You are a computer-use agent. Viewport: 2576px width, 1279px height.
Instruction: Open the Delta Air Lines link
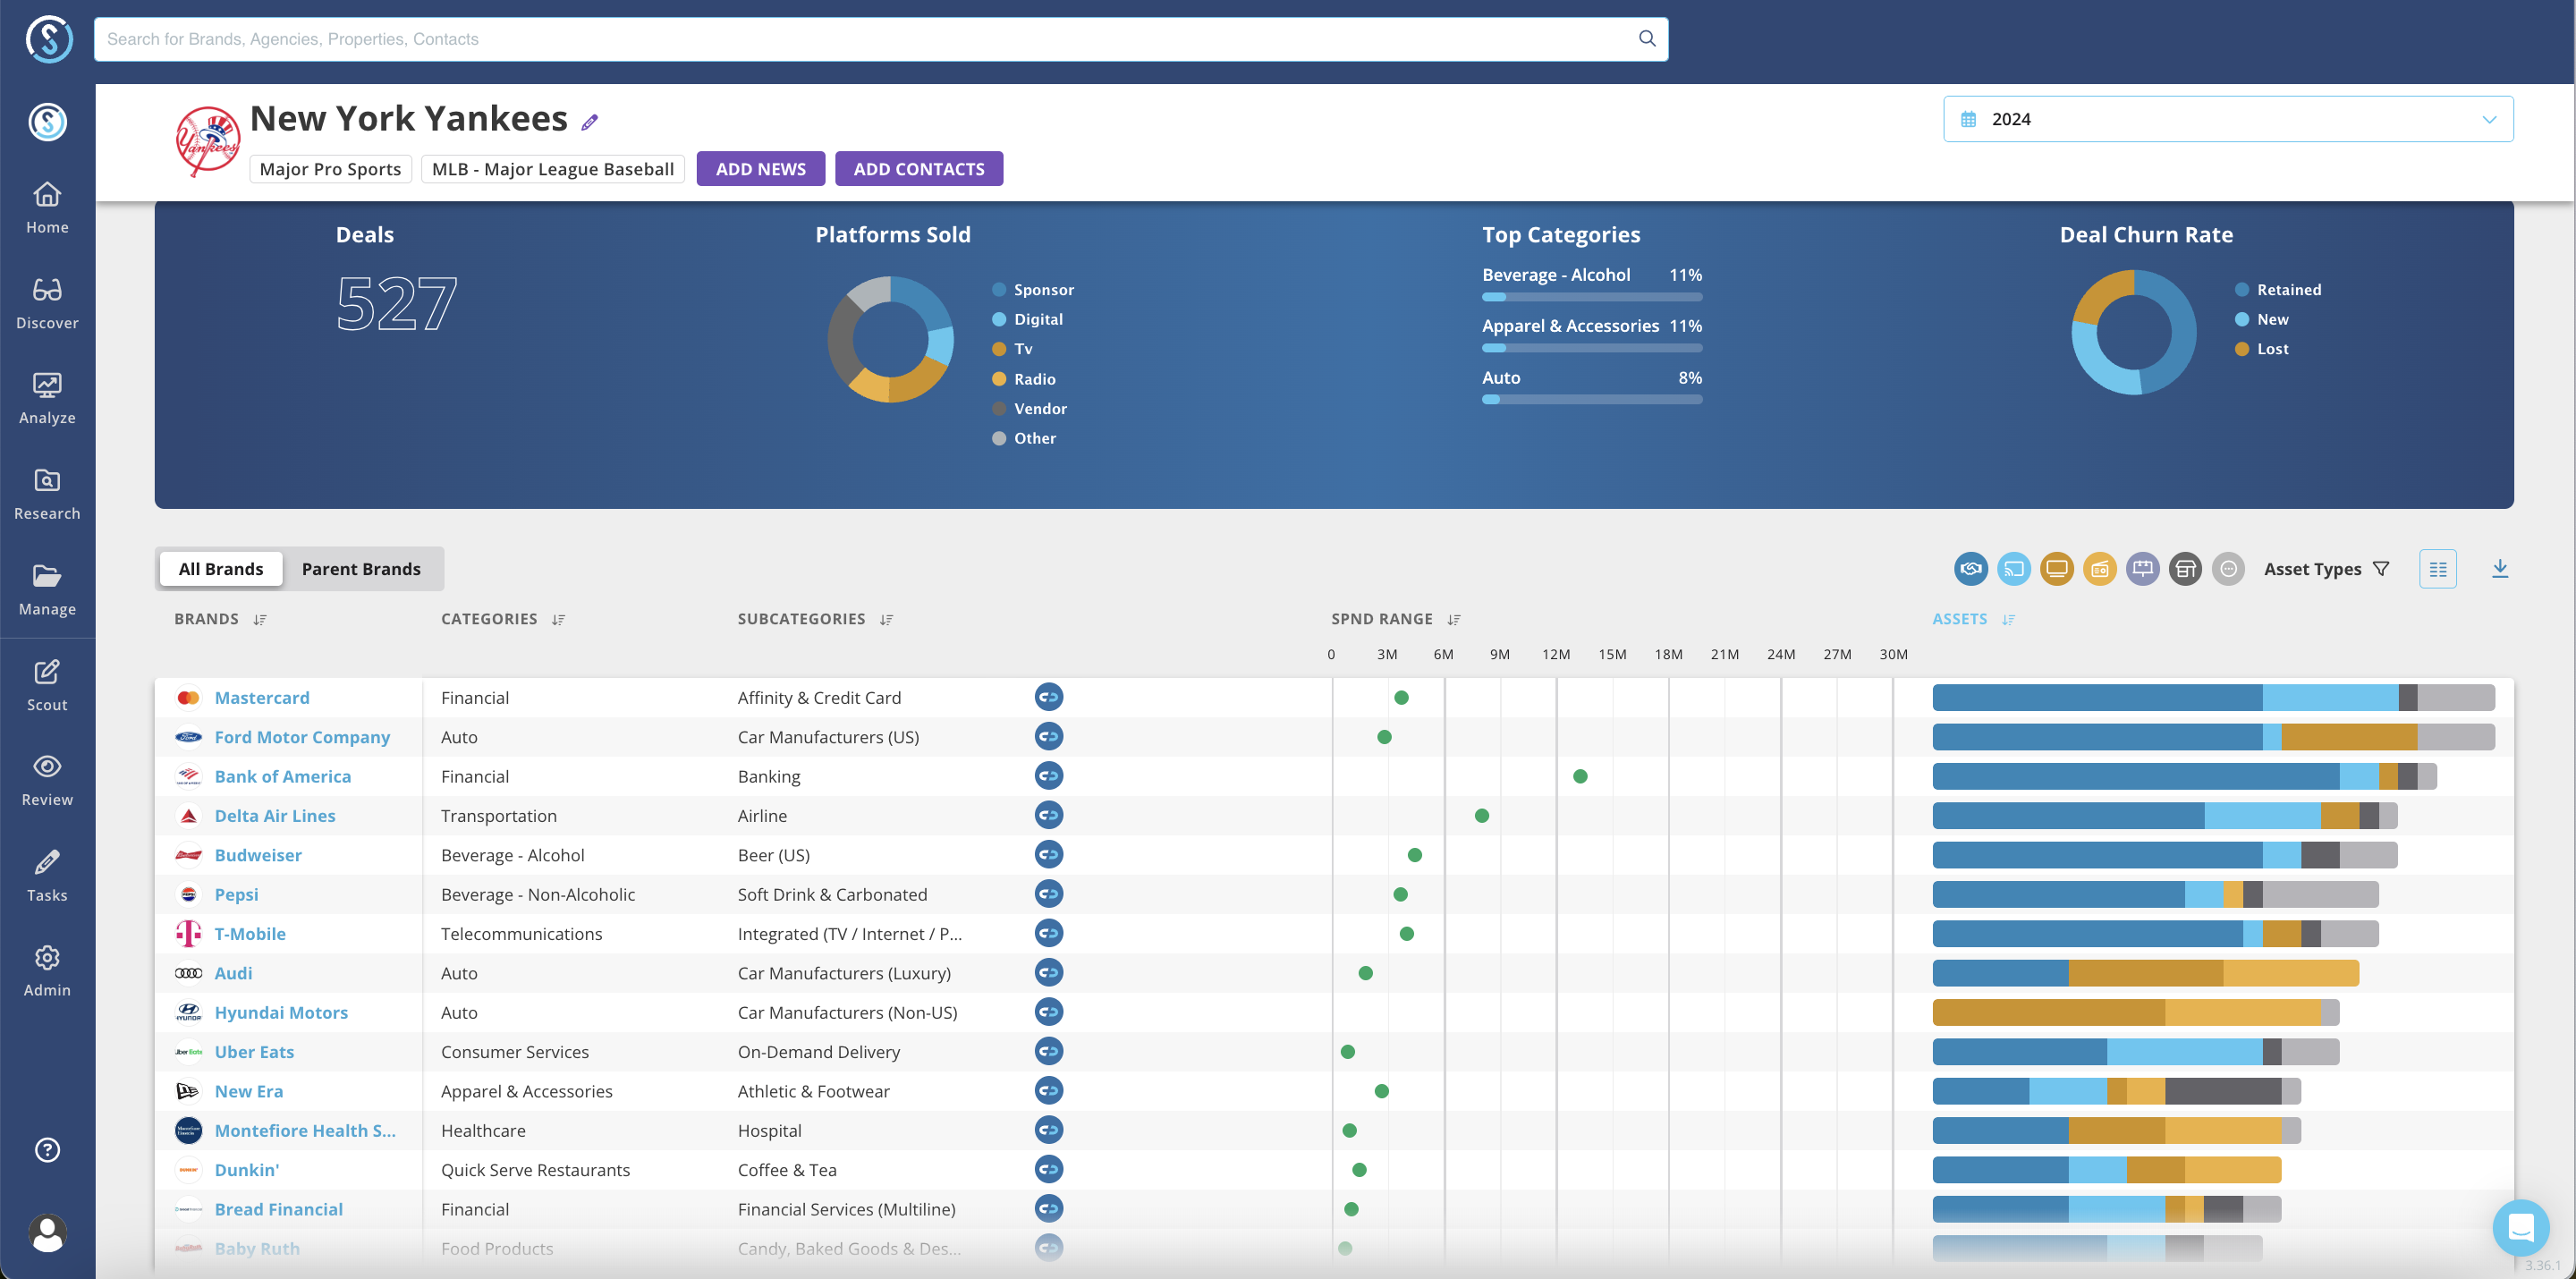(x=275, y=816)
